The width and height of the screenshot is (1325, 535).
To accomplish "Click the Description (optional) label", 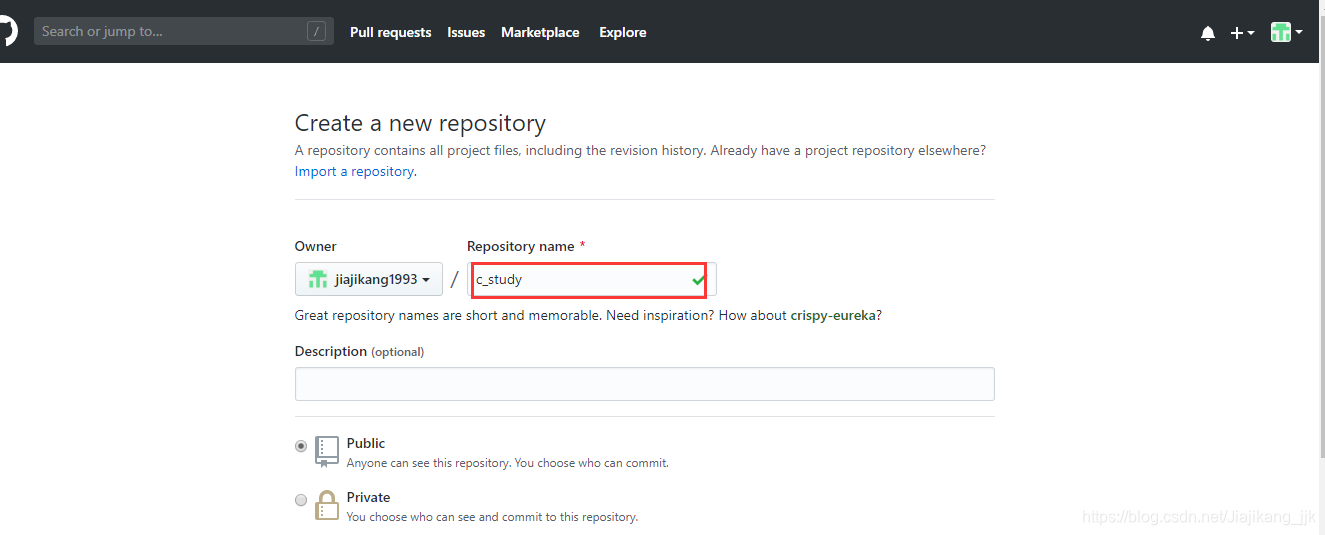I will [360, 351].
